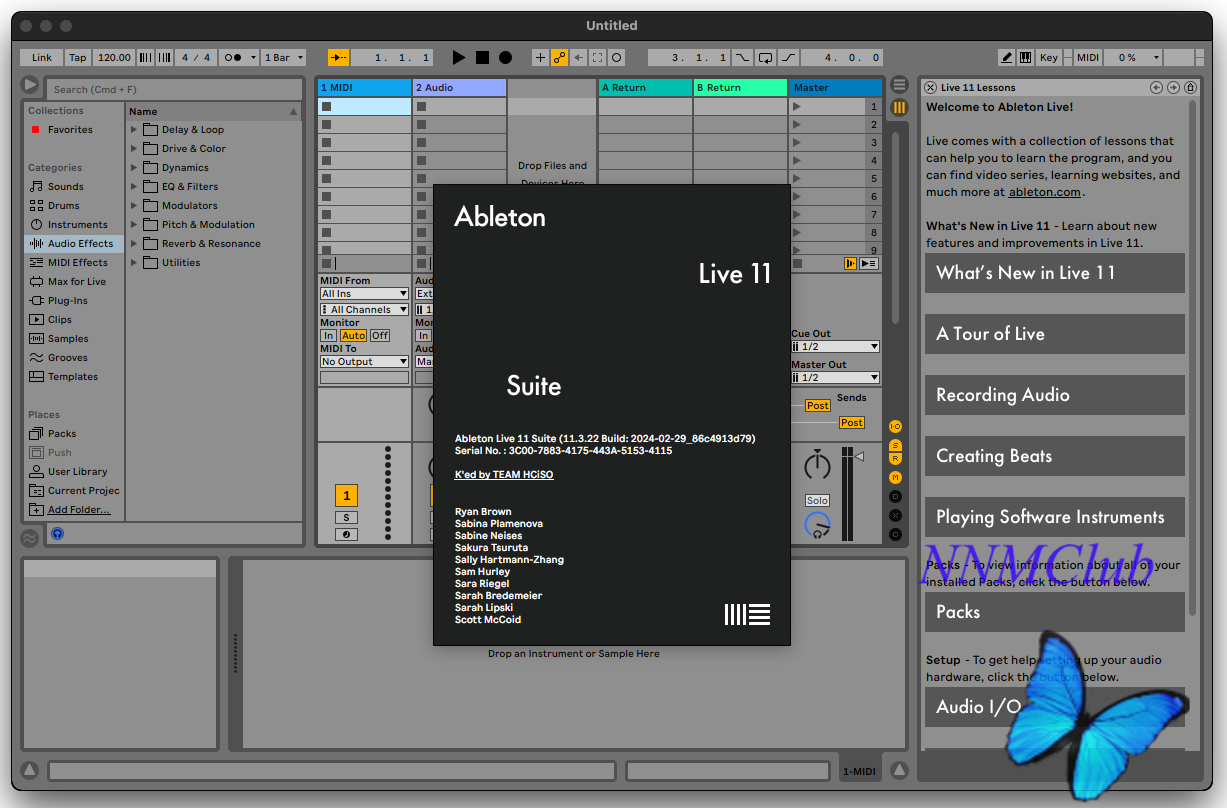Toggle the MIDI map mode switch
The height and width of the screenshot is (808, 1227).
click(1087, 58)
